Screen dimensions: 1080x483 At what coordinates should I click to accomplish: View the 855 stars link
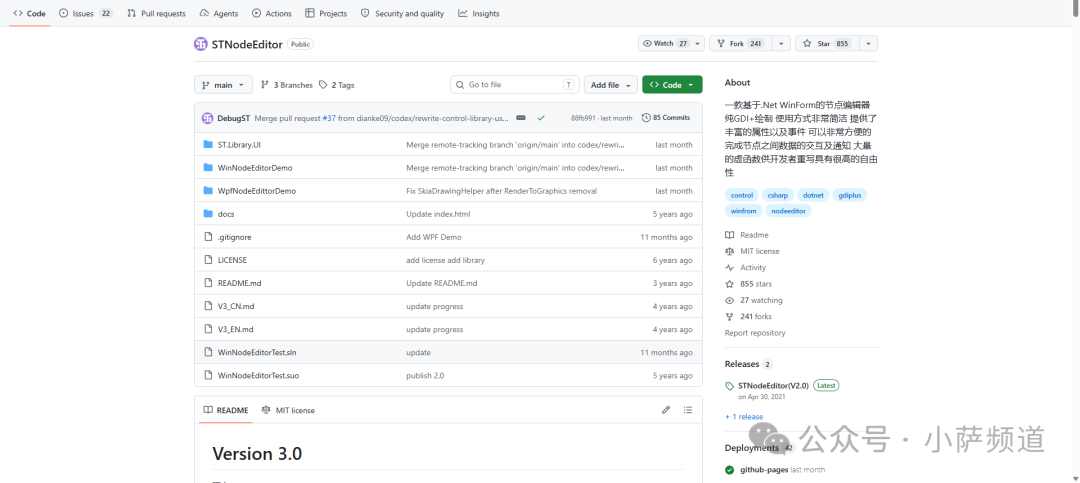(749, 284)
